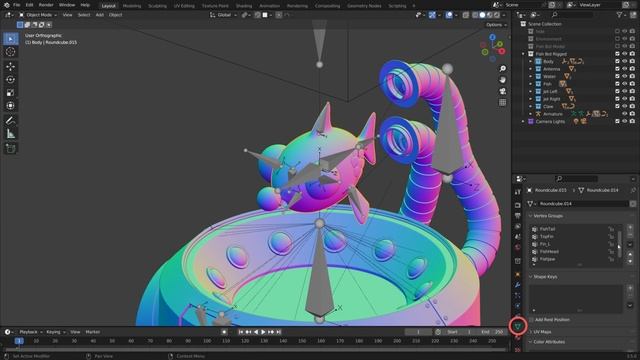Collapse the Fish Bot Rigged collection
This screenshot has width=640, height=360.
[523, 54]
